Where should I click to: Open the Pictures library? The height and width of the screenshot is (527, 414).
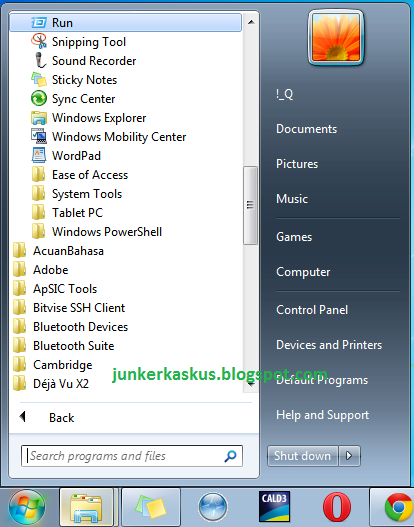coord(297,164)
